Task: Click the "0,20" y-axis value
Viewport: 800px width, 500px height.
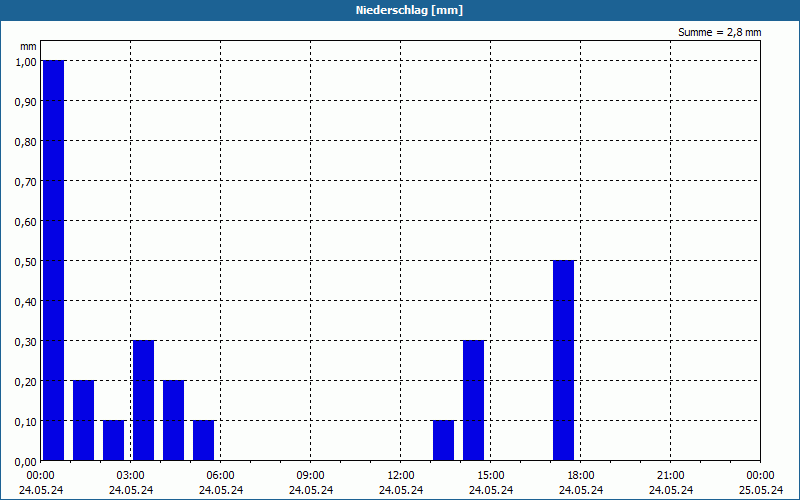Action: click(x=26, y=382)
